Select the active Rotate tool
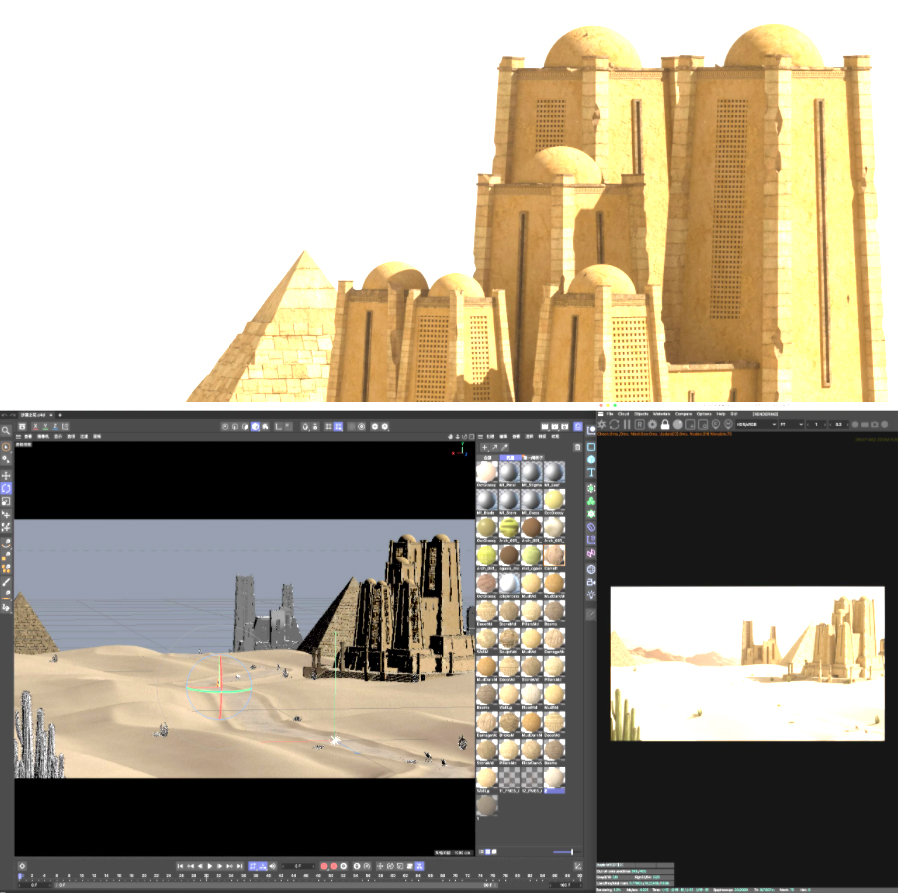 [6, 488]
